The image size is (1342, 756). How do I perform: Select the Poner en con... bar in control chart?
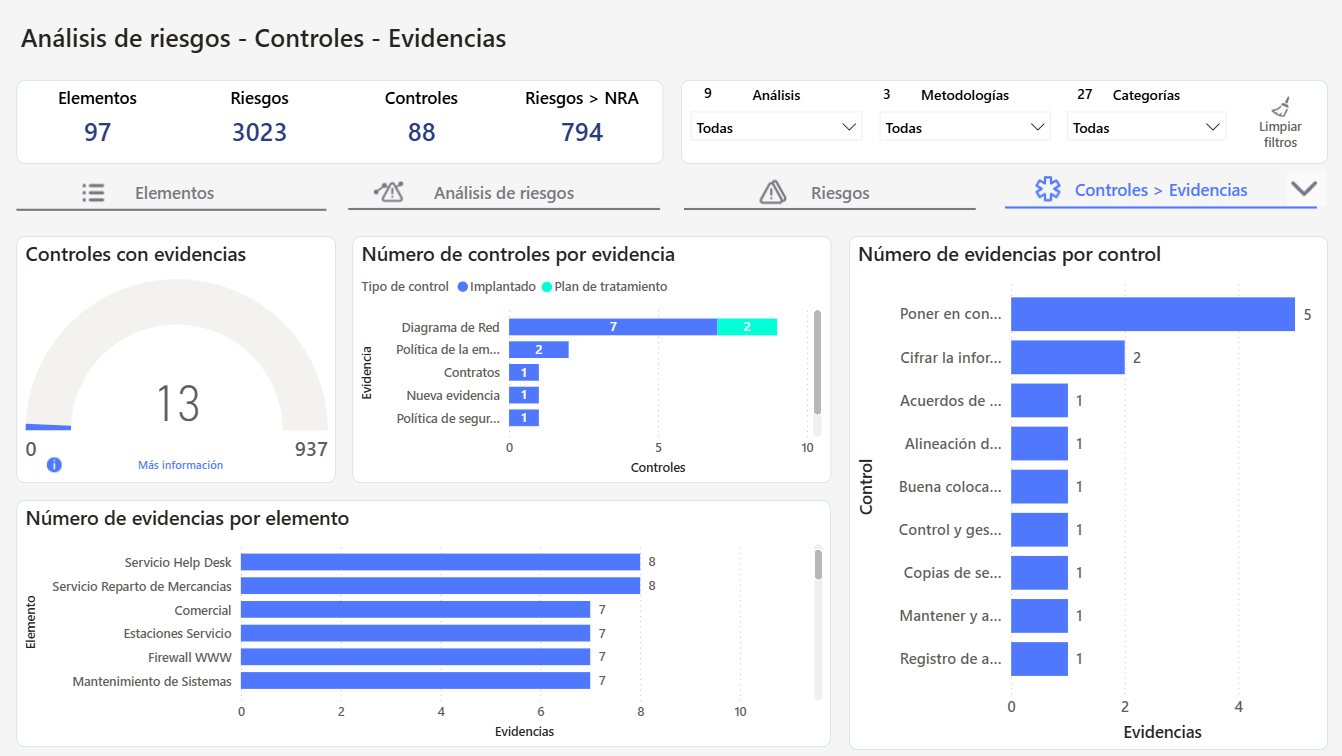(1152, 314)
